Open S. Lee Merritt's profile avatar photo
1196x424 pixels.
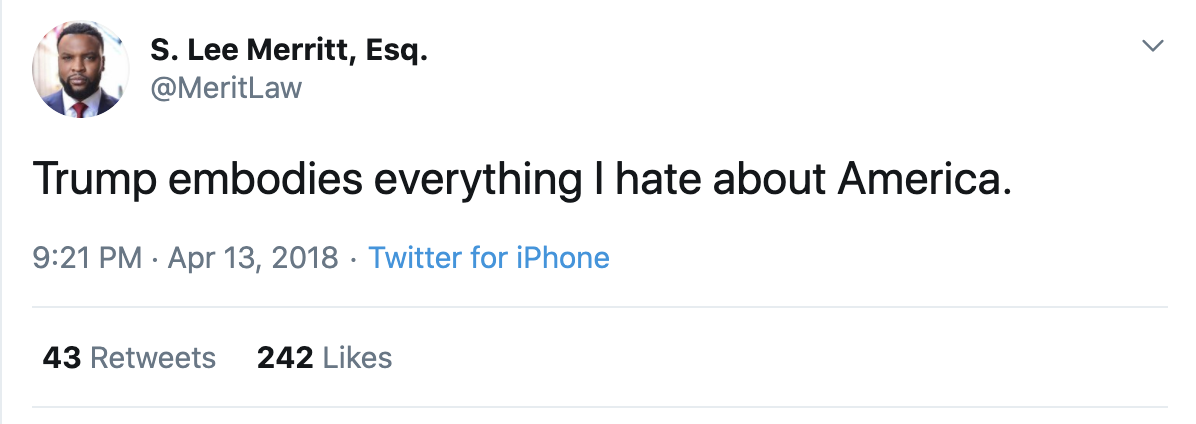click(80, 69)
